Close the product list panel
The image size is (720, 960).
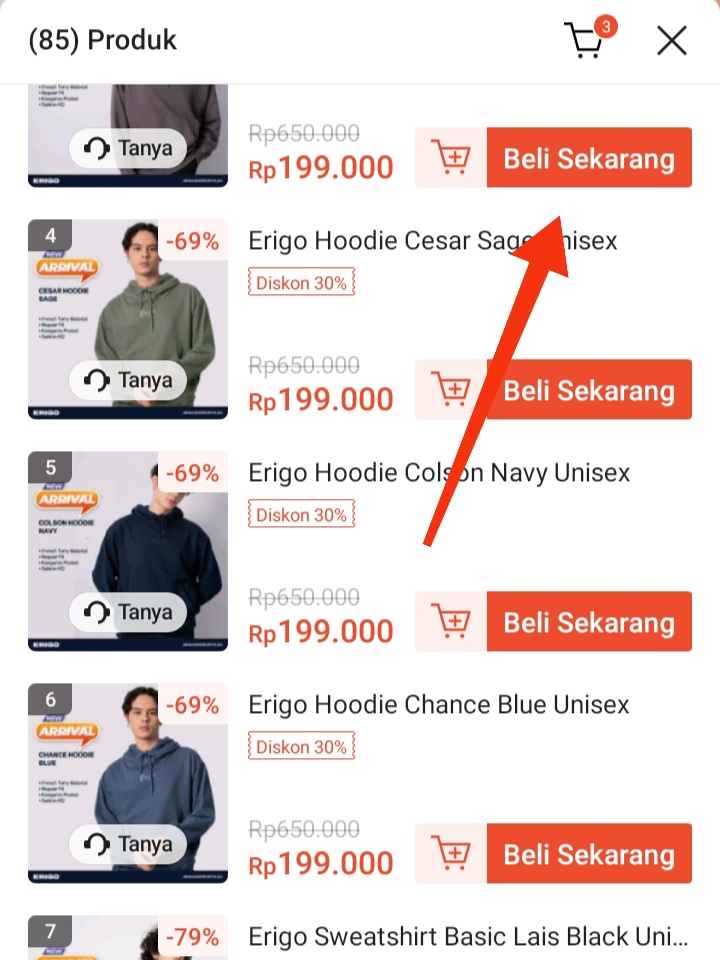coord(672,41)
